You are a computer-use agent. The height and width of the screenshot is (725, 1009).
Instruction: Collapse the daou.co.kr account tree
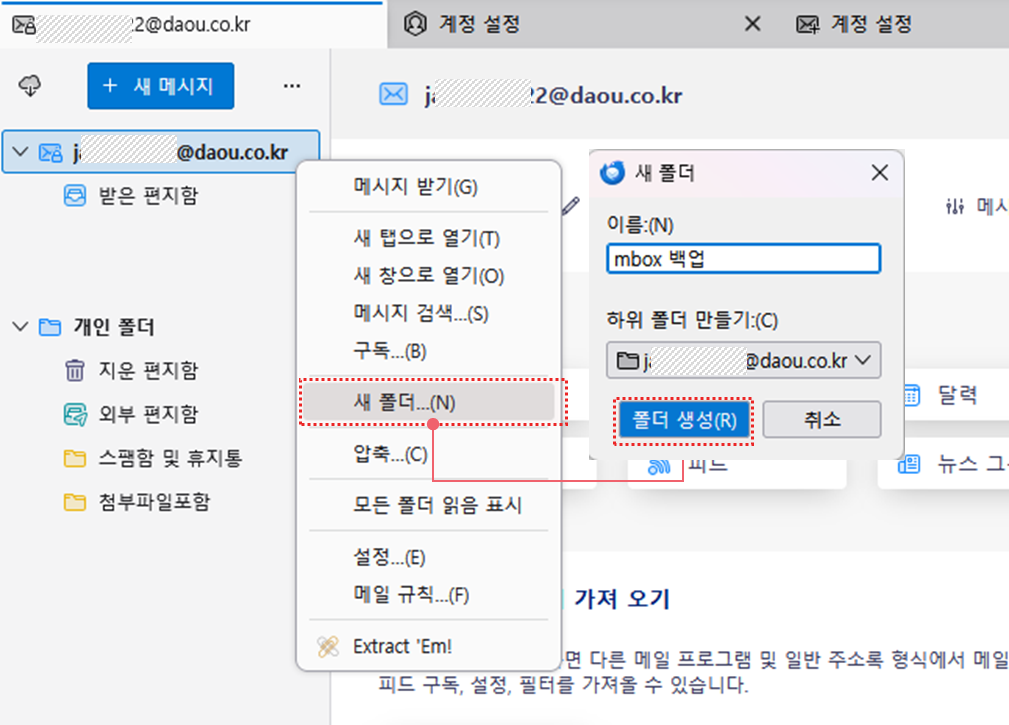point(20,153)
